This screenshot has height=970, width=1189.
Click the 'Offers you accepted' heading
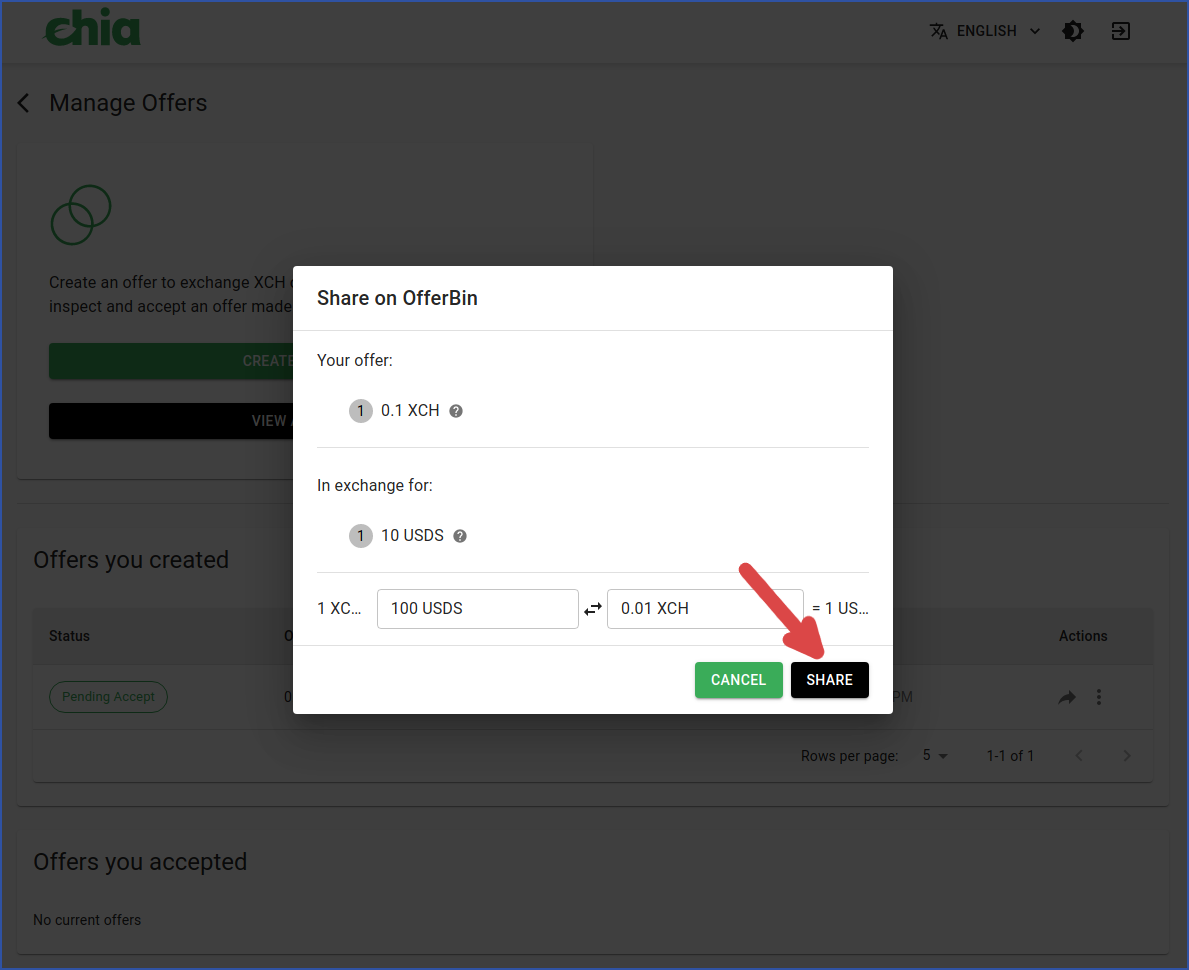[x=140, y=862]
